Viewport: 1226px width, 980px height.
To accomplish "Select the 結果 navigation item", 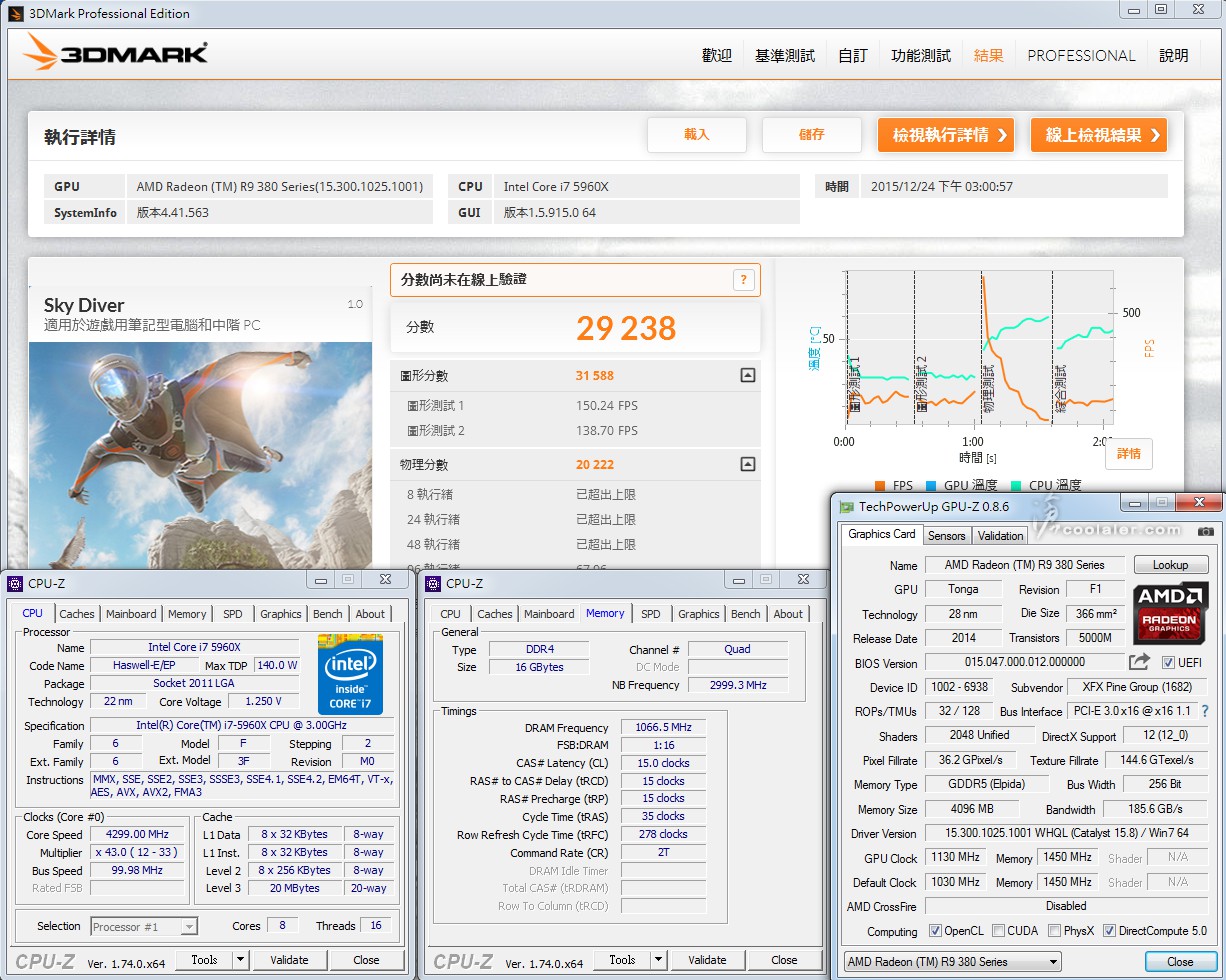I will [989, 56].
